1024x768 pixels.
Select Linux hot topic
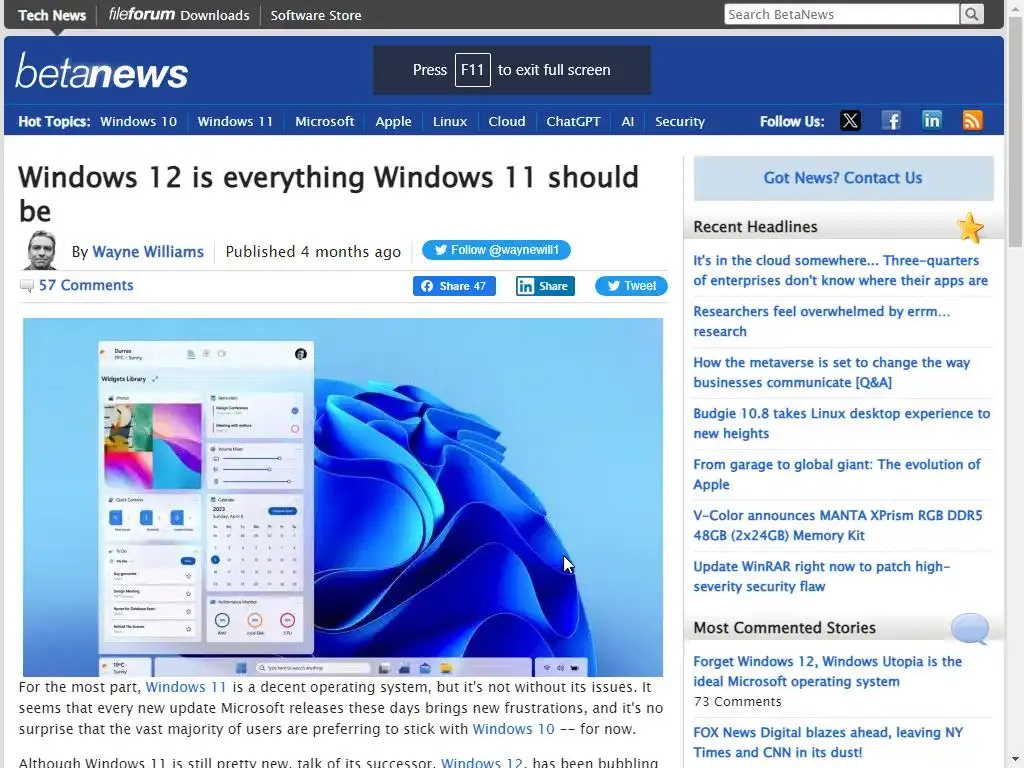pos(450,121)
